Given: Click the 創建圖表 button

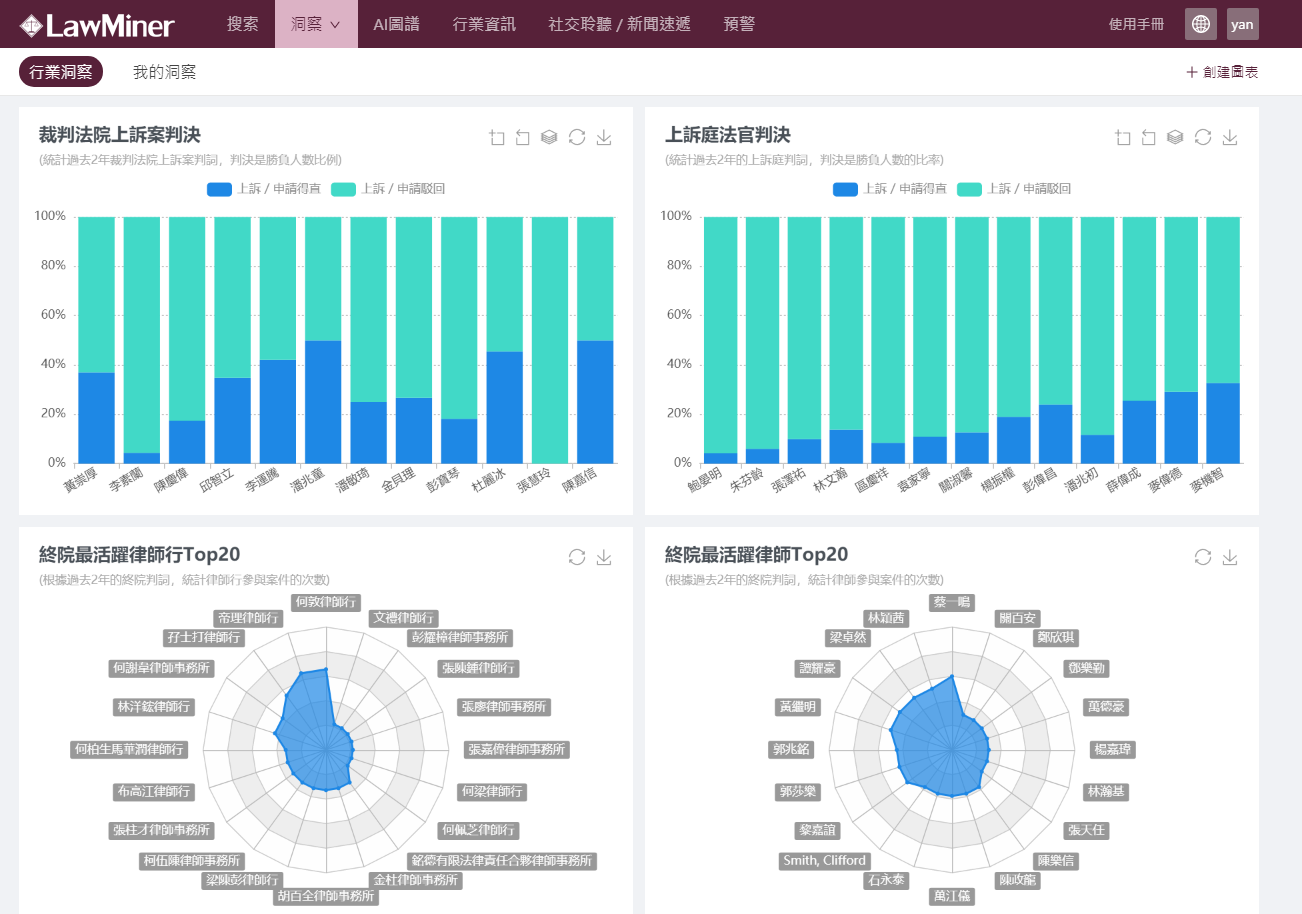Looking at the screenshot, I should (x=1222, y=72).
